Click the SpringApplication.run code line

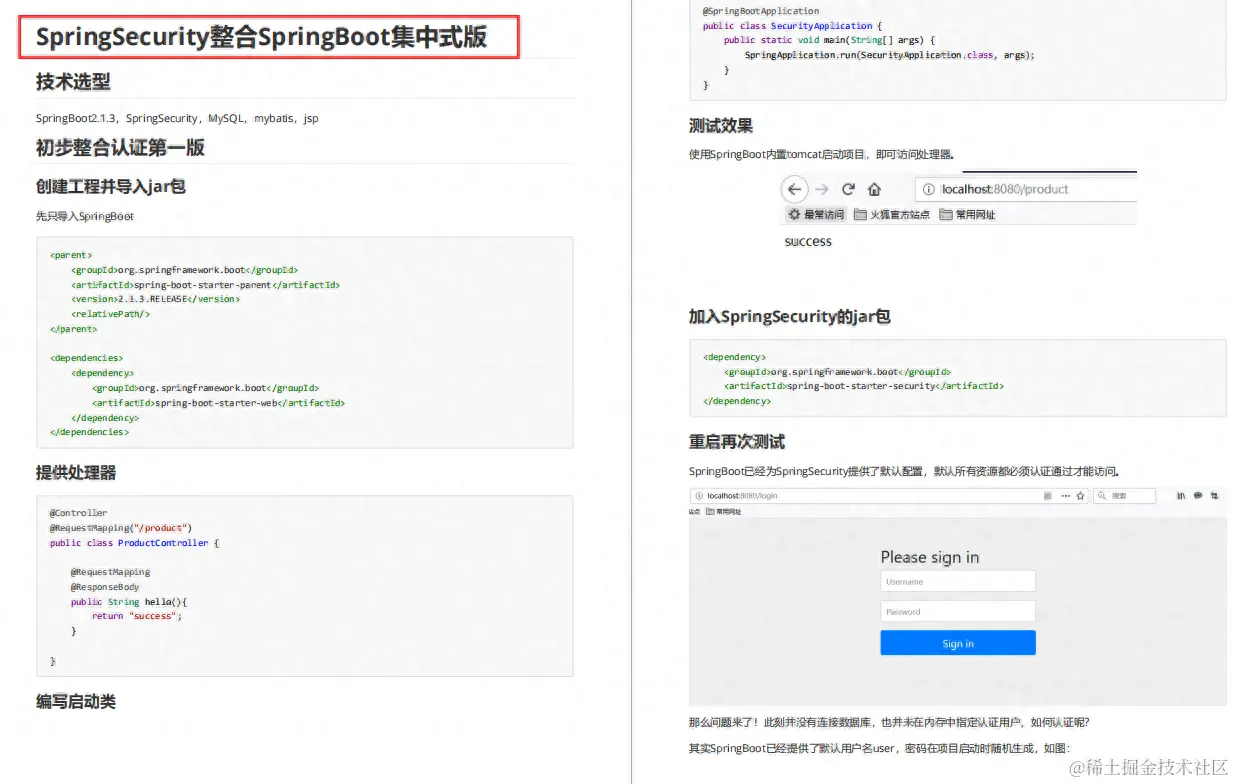[889, 55]
